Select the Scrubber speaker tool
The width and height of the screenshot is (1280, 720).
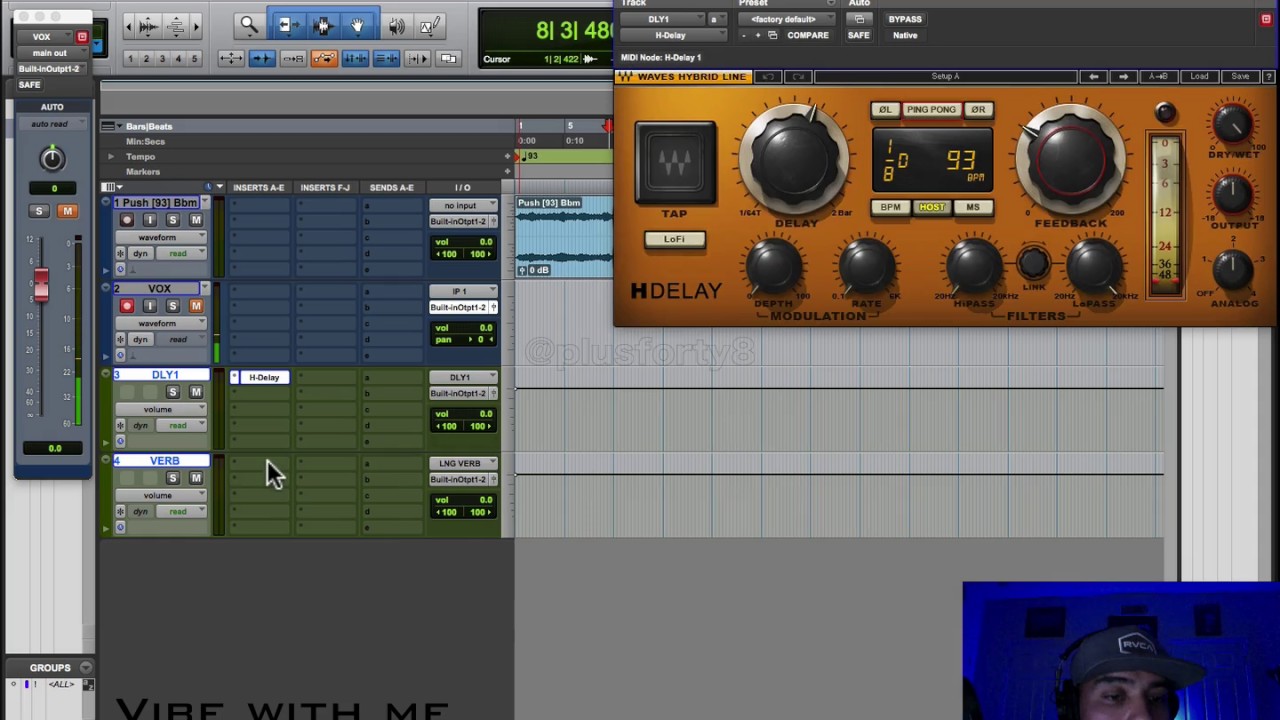point(396,26)
